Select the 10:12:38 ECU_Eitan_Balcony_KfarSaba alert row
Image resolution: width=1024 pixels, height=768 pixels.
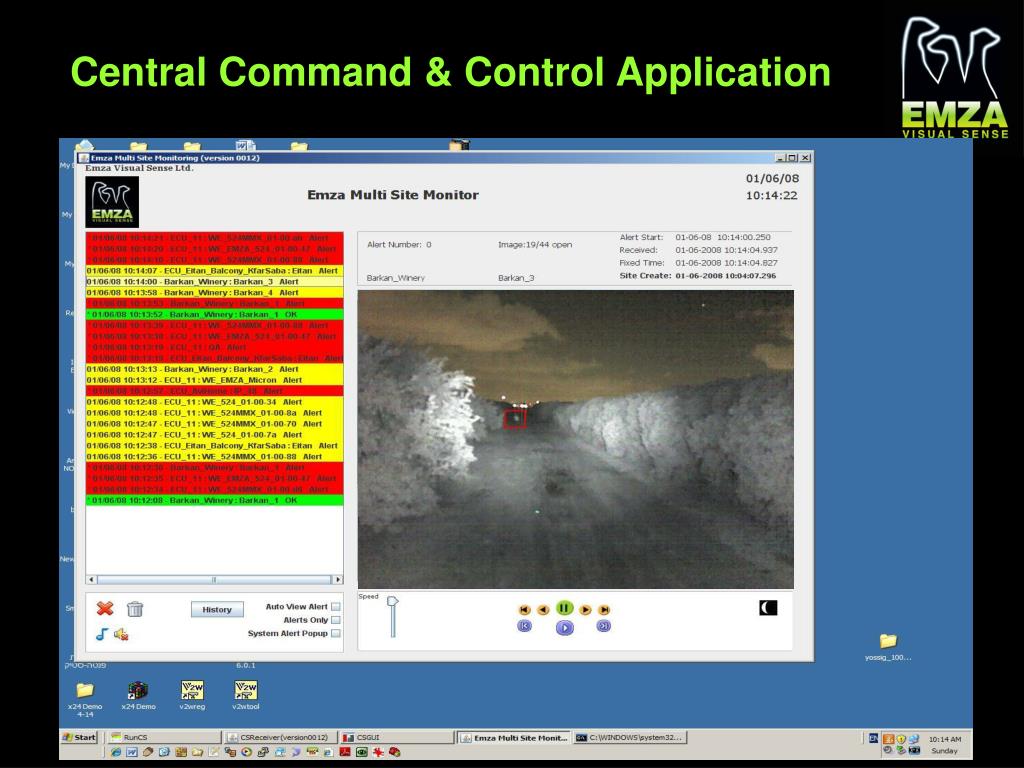214,445
